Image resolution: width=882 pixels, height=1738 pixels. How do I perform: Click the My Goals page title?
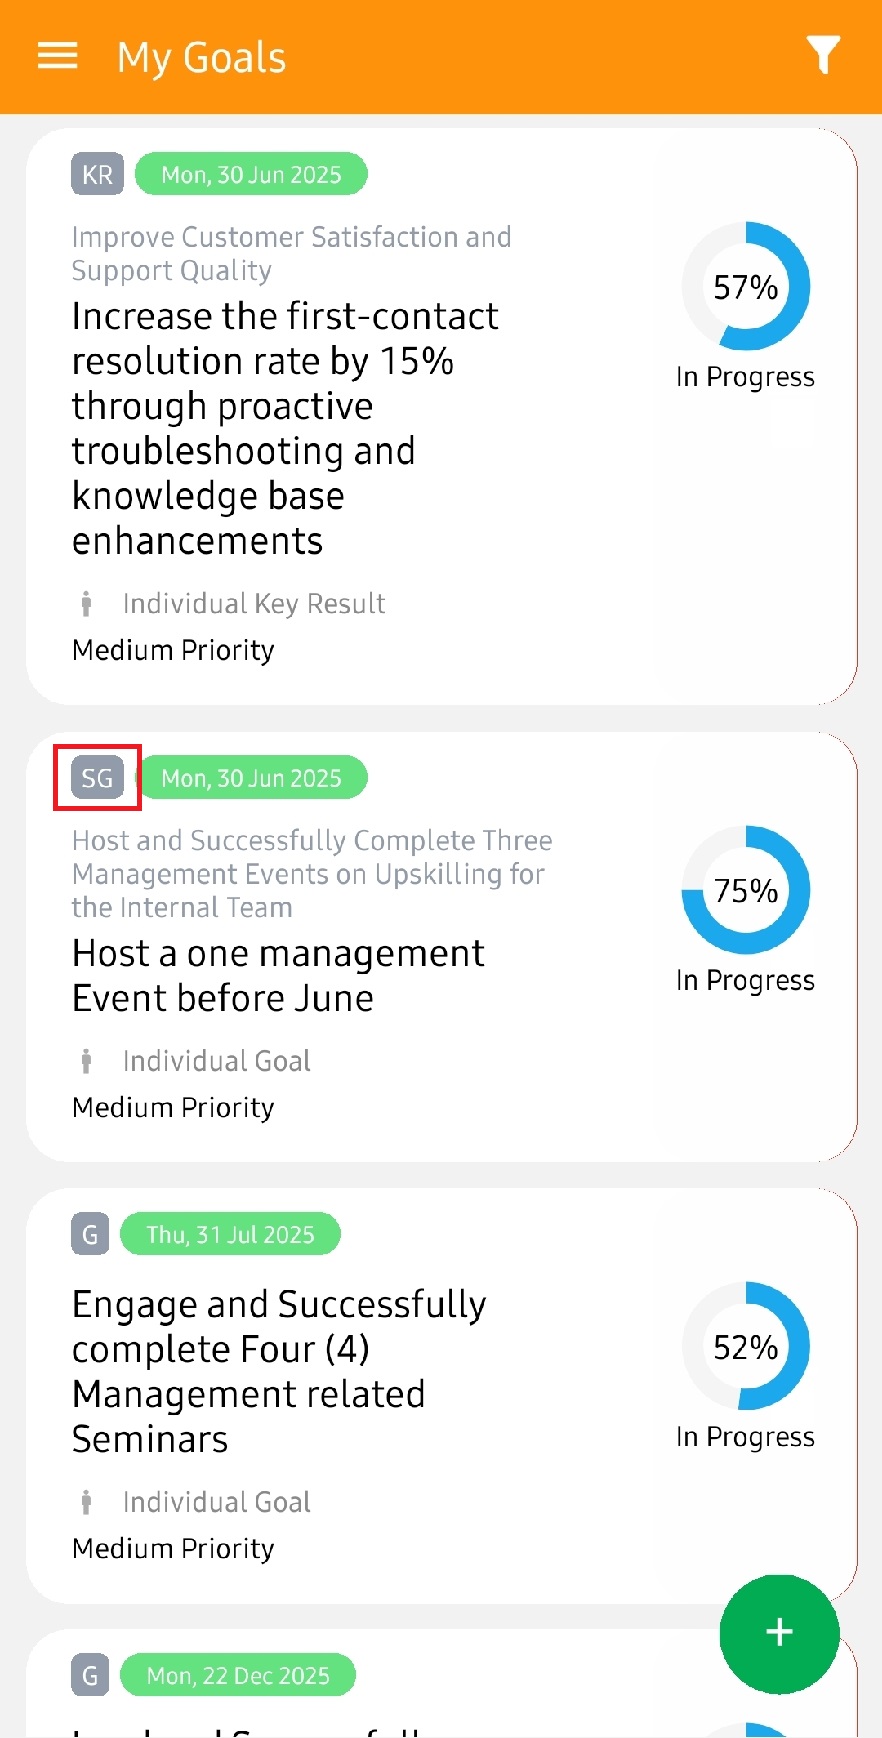coord(201,58)
